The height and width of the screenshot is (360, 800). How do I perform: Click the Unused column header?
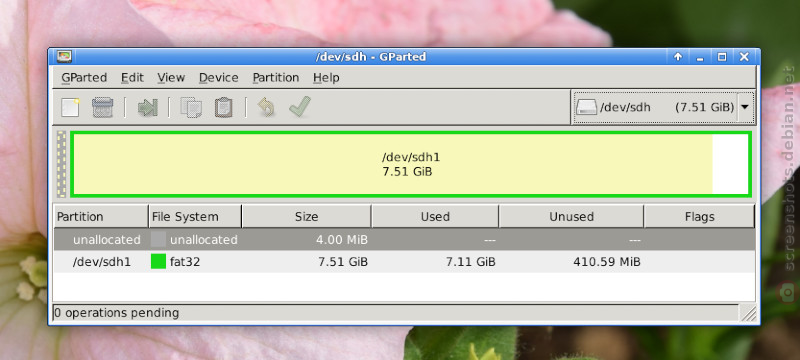click(571, 217)
